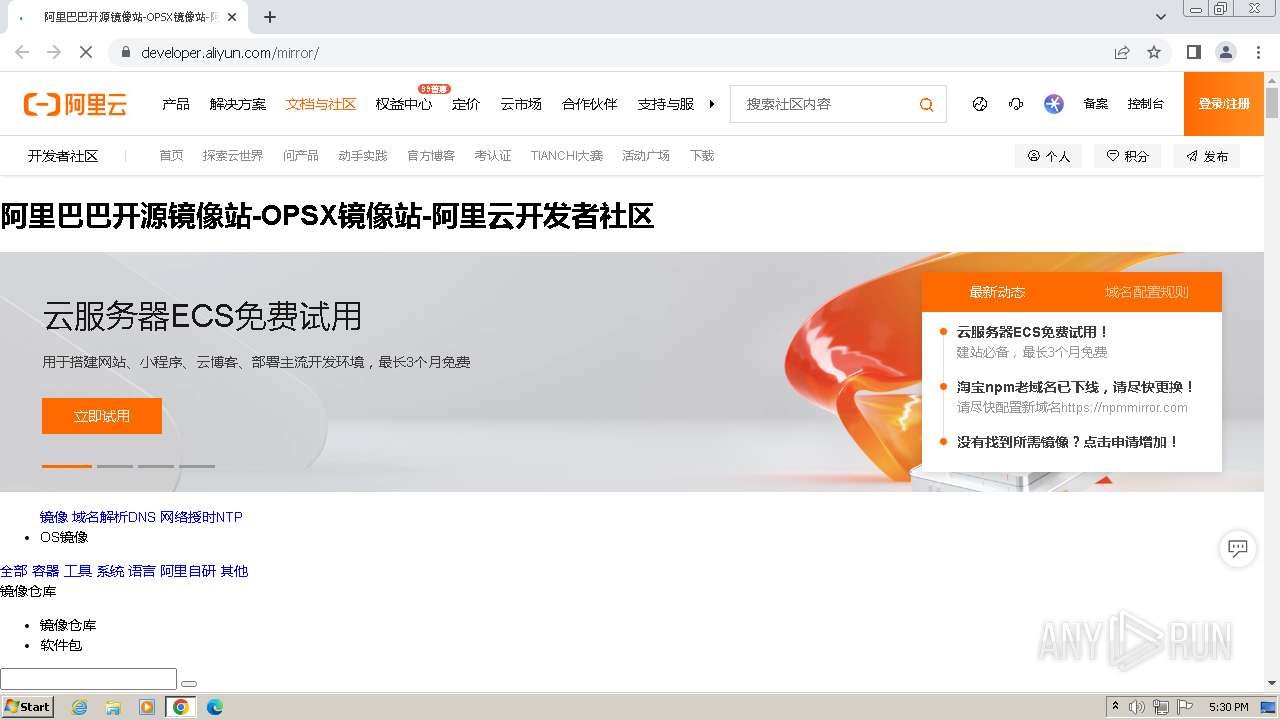Expand the tab search dropdown arrow
Image resolution: width=1280 pixels, height=720 pixels.
coord(1160,17)
